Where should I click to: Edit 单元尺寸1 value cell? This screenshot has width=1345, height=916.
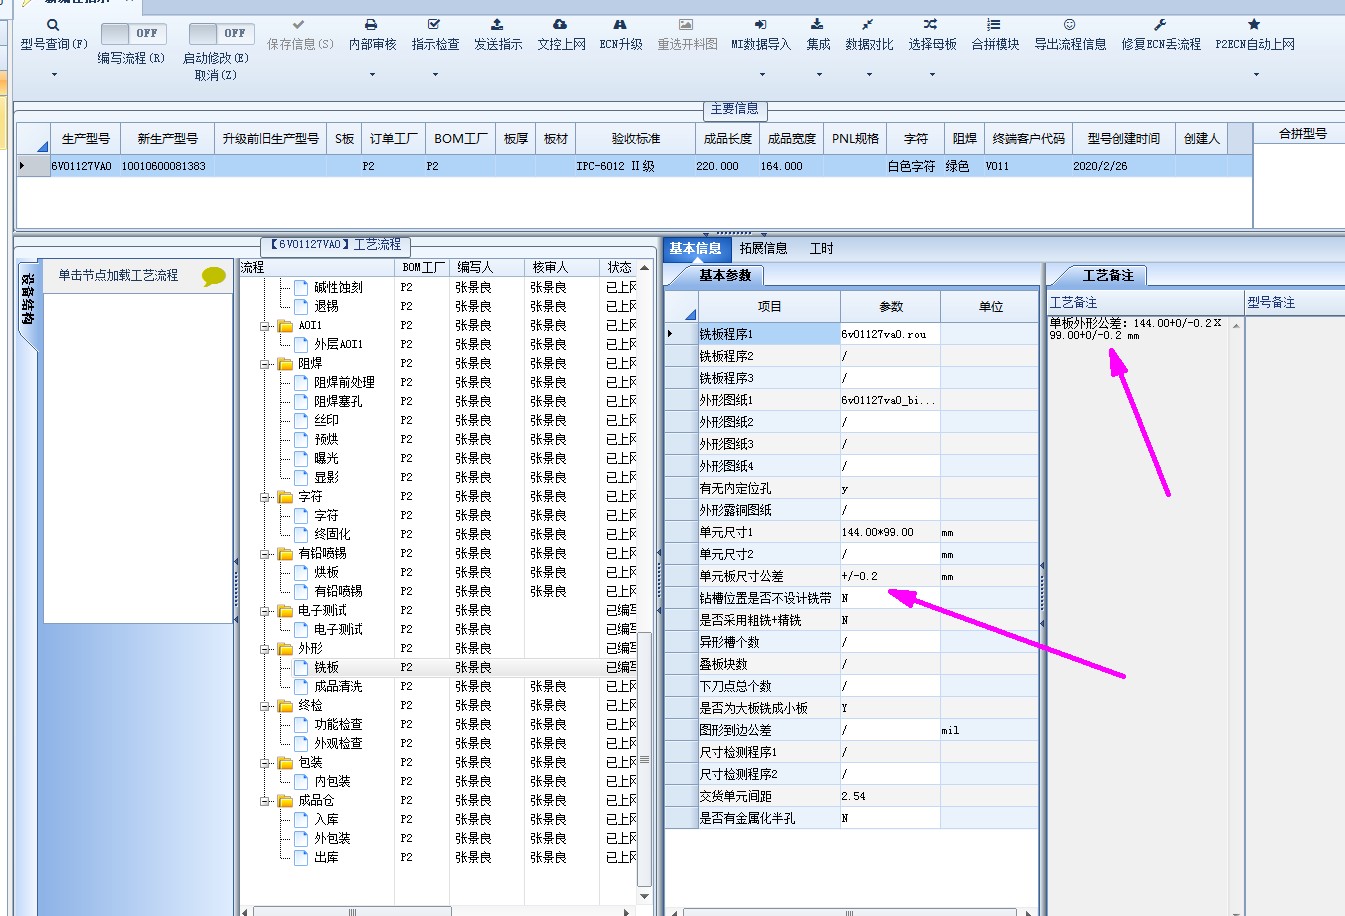(x=890, y=532)
